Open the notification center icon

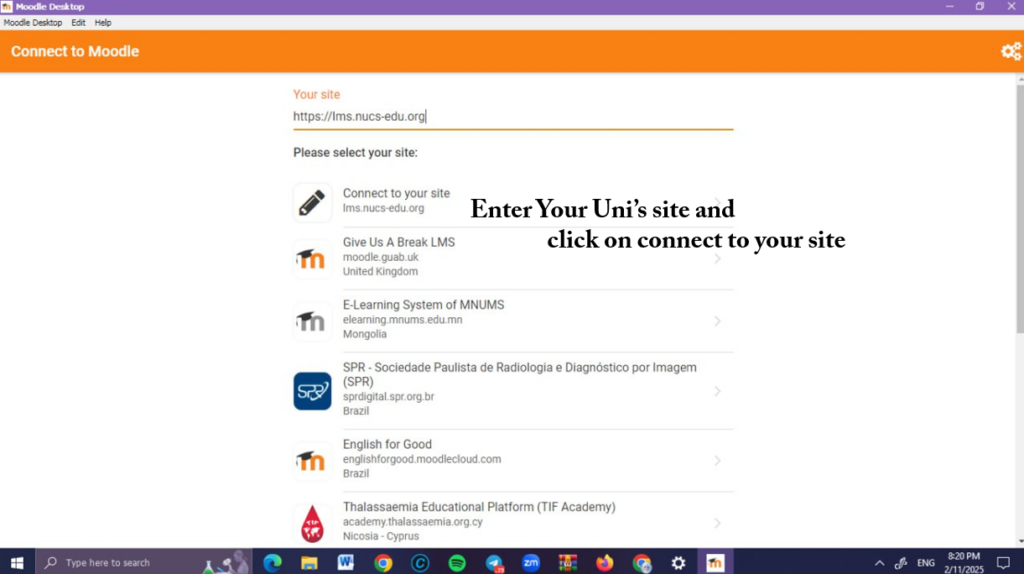pos(1003,562)
